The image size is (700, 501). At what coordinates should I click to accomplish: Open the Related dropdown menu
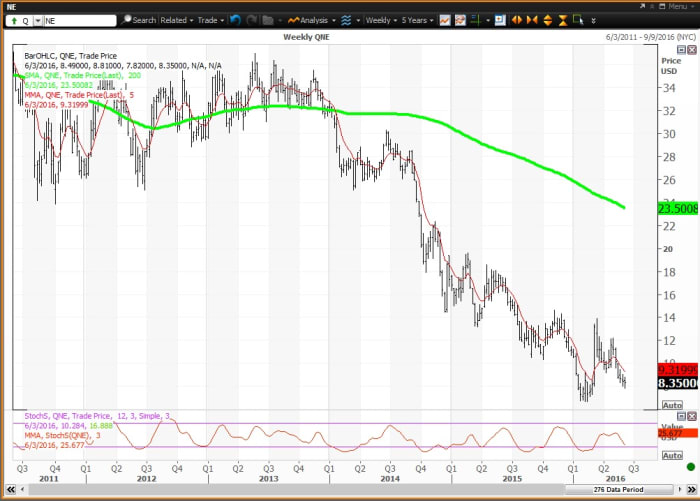[x=177, y=19]
